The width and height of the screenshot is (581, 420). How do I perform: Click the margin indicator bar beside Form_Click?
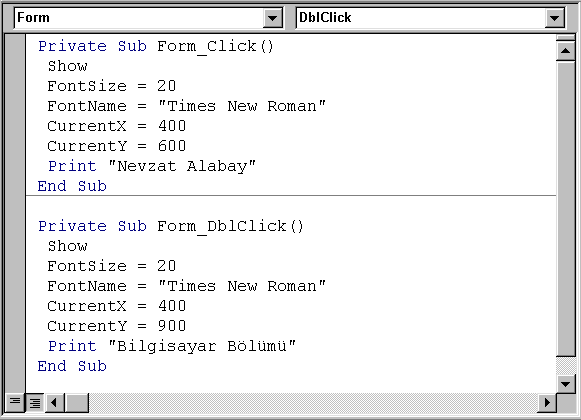(x=15, y=46)
